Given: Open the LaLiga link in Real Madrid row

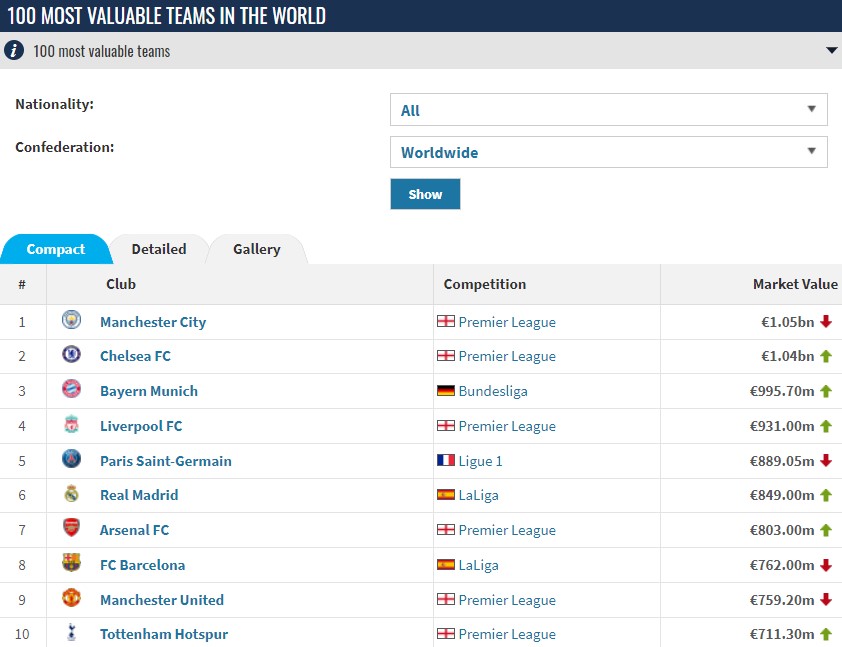Looking at the screenshot, I should (x=478, y=495).
